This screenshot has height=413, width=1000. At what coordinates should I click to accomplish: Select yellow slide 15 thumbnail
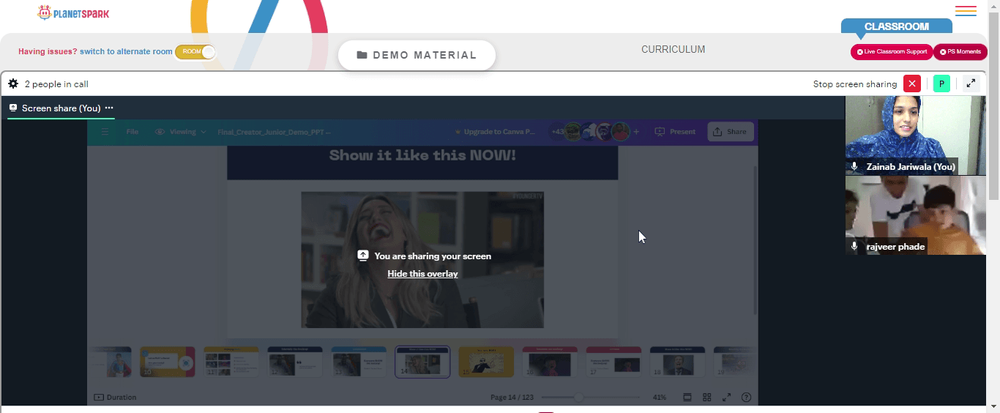click(486, 362)
